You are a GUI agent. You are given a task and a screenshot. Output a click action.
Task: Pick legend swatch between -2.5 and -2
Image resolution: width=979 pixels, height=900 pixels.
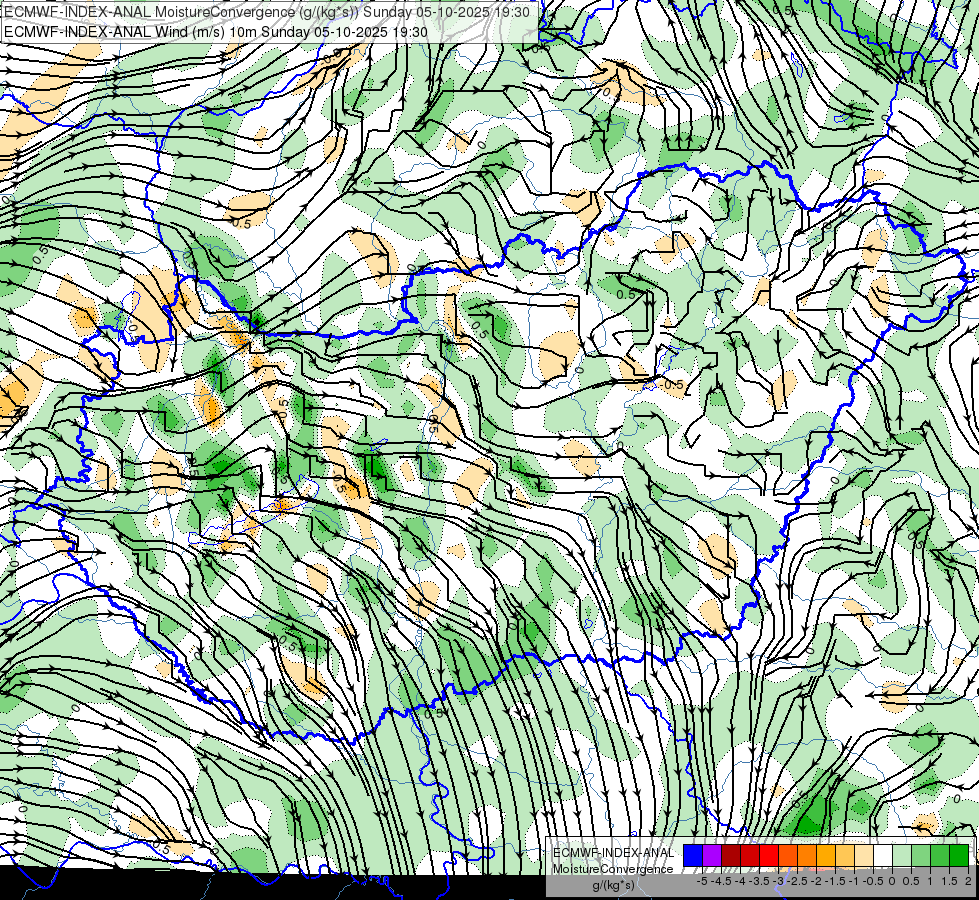(807, 856)
